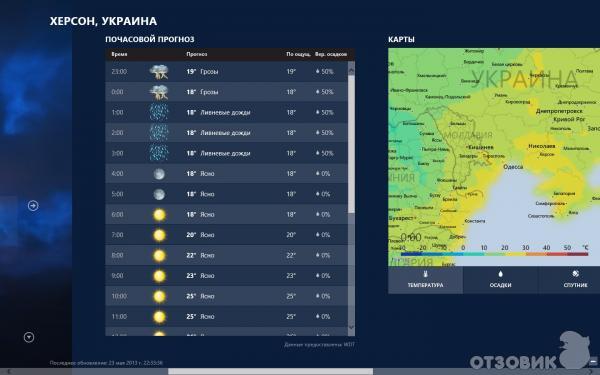Click the Почасовой прогноз heading
Viewport: 600px width, 375px height.
(150, 39)
